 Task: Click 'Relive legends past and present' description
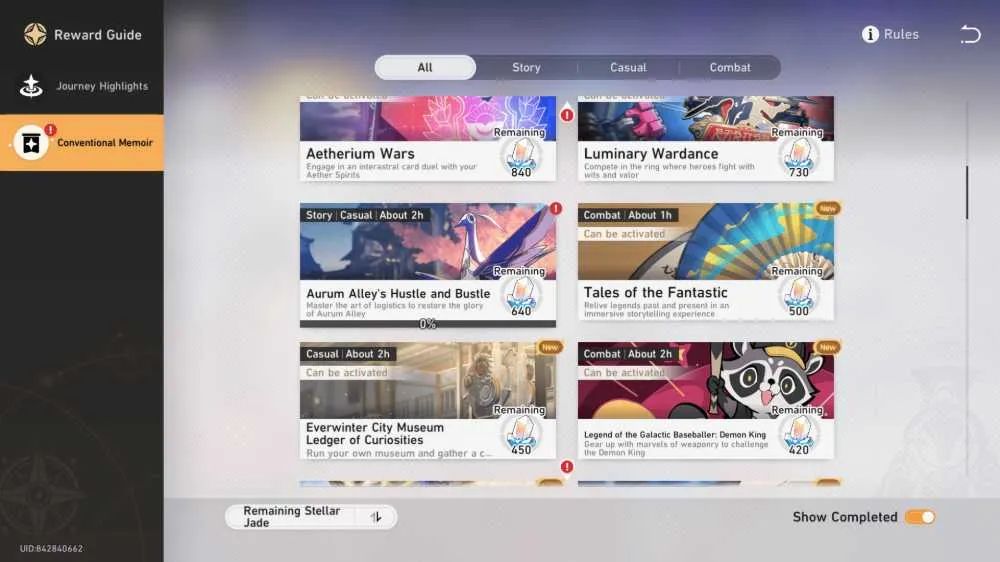tap(656, 309)
